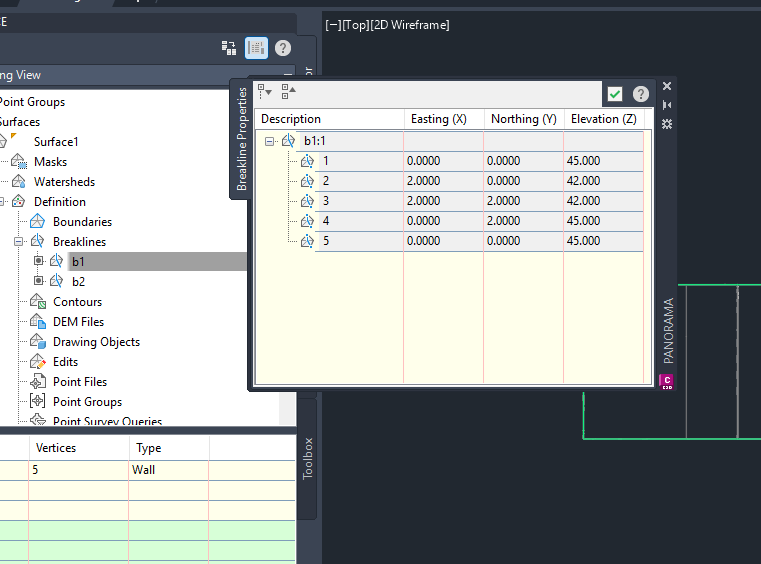Open the [-] viewport controls menu

tap(333, 25)
